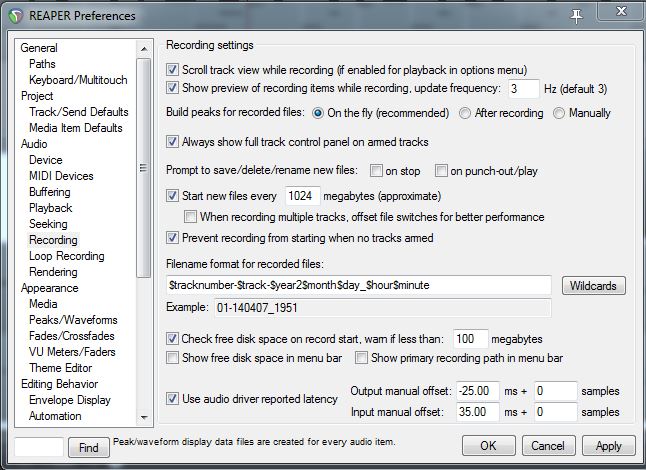
Task: Open Loop Recording preferences page
Action: (67, 256)
